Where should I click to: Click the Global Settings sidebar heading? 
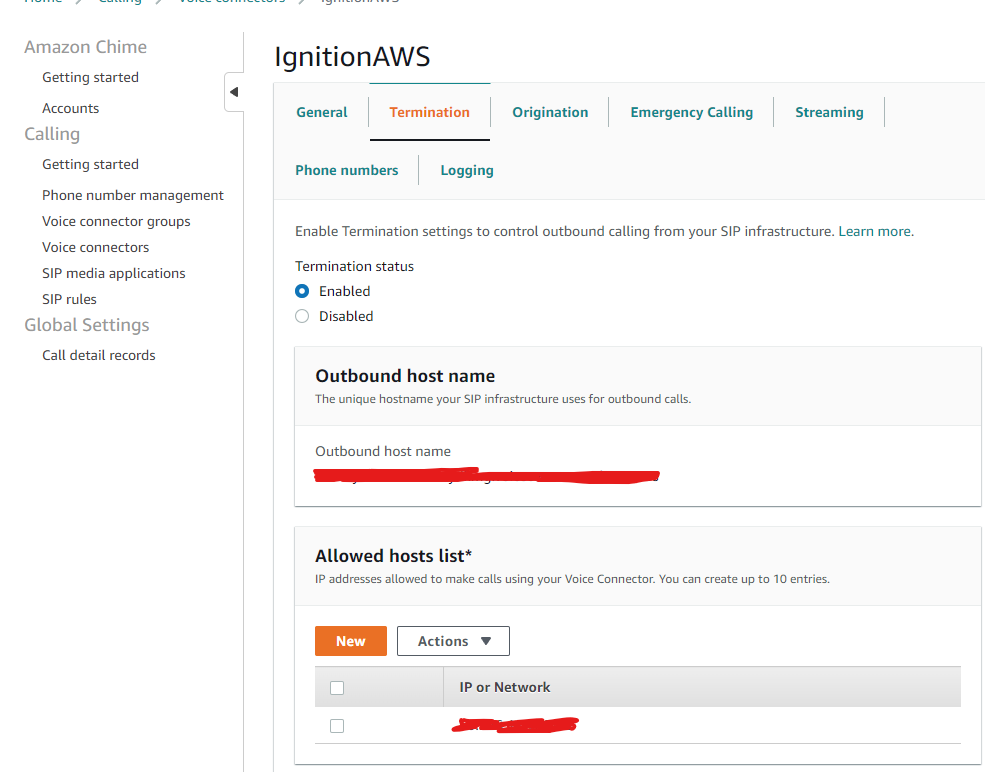(x=87, y=325)
